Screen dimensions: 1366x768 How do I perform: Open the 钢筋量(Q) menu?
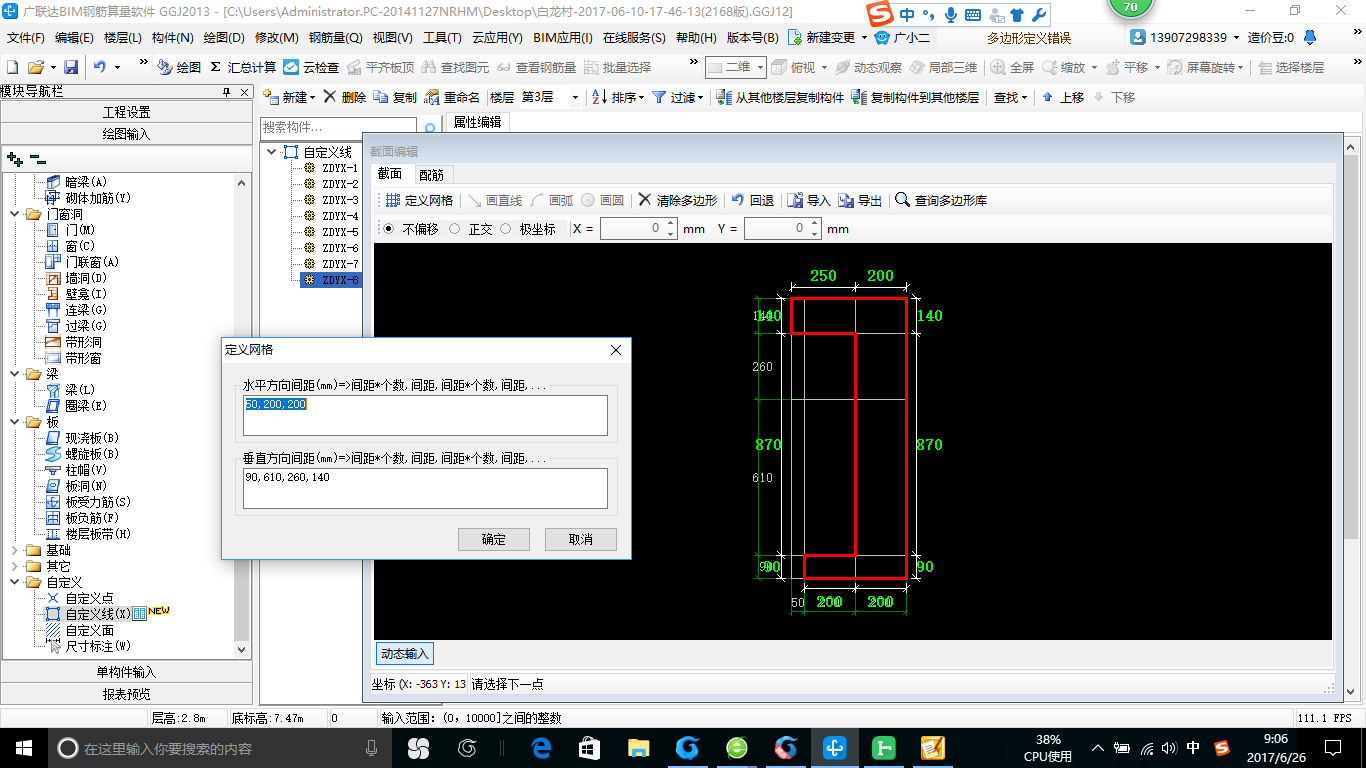(335, 38)
